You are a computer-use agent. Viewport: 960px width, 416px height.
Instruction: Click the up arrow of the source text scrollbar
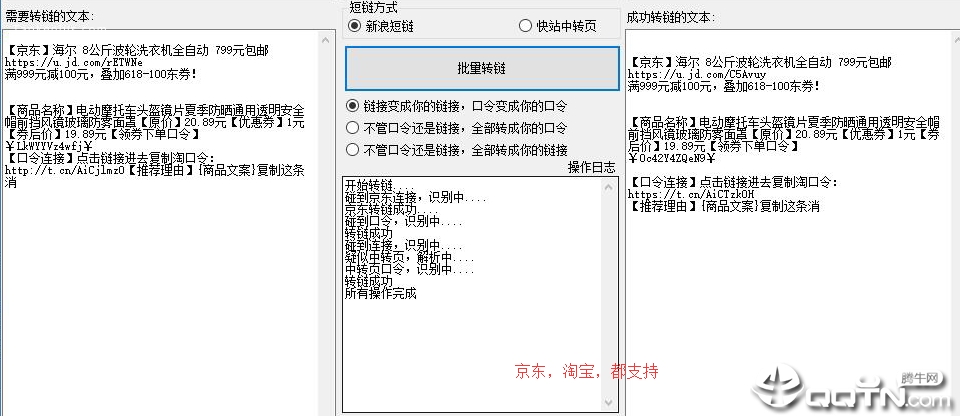325,38
